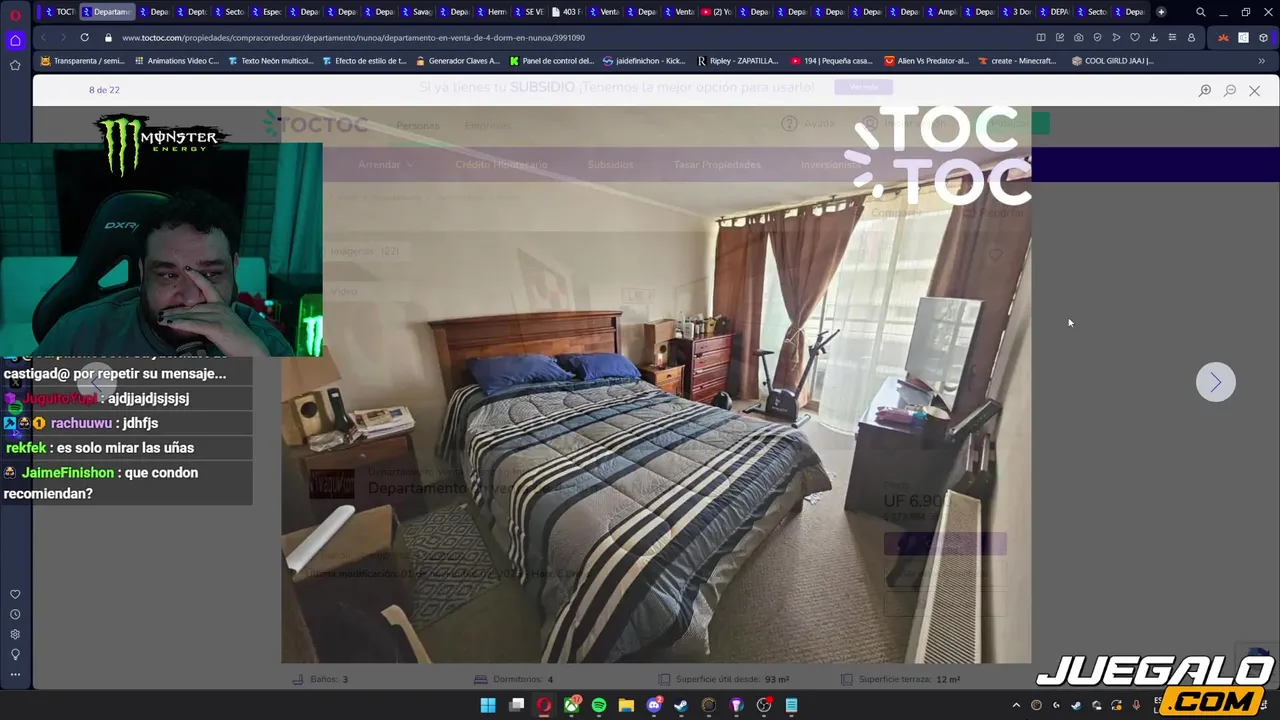Screen dimensions: 1280x720
Task: Open the 'Panel de control del...' bookmark
Action: (551, 61)
